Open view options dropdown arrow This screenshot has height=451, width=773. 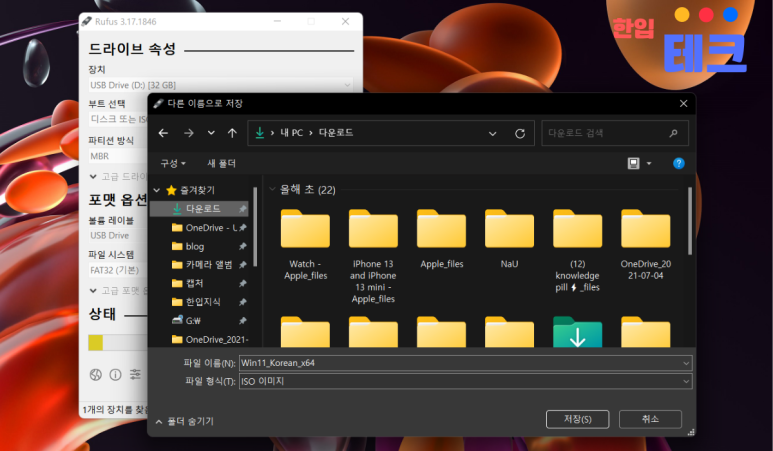point(649,163)
